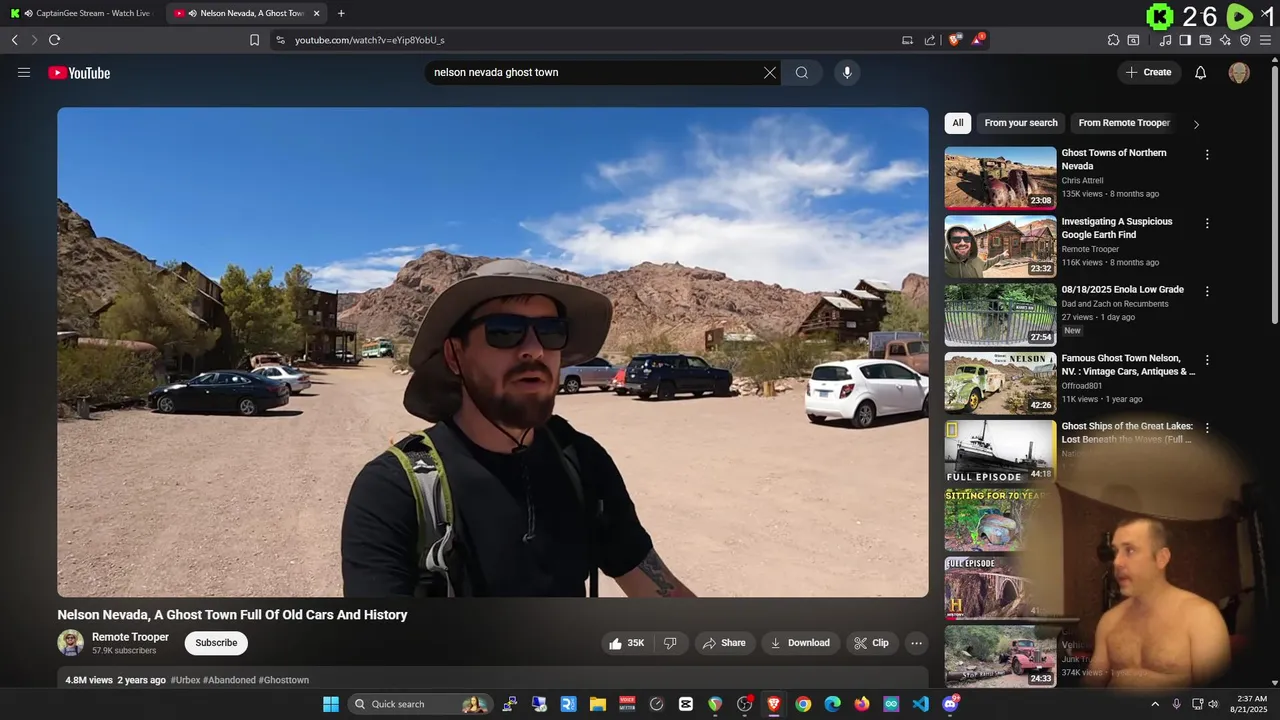Click the #Abandoned hashtag
Viewport: 1280px width, 720px height.
point(229,680)
